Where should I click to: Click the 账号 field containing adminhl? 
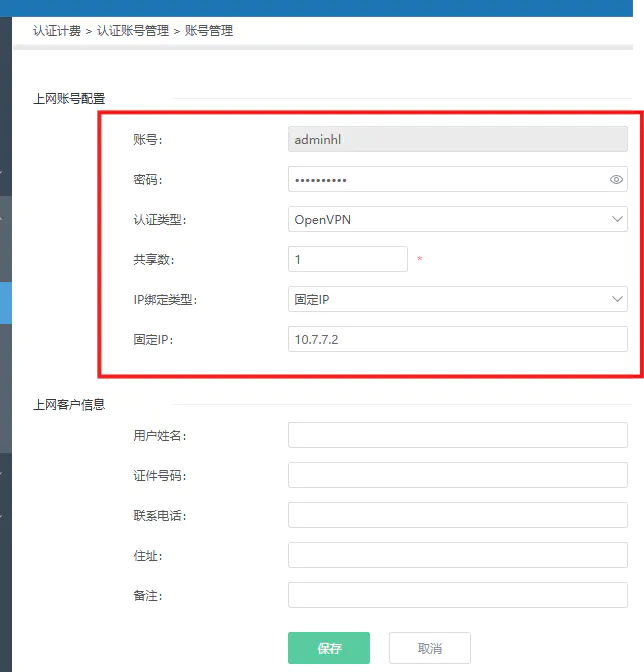point(457,140)
